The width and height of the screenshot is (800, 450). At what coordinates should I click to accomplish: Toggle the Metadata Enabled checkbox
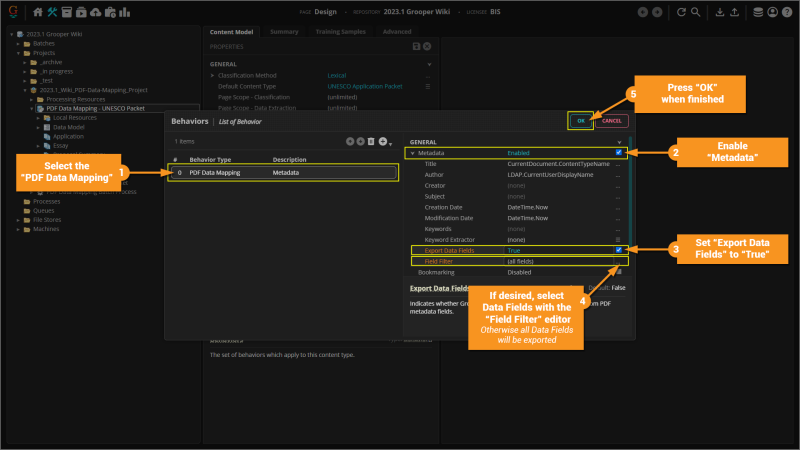(x=619, y=153)
